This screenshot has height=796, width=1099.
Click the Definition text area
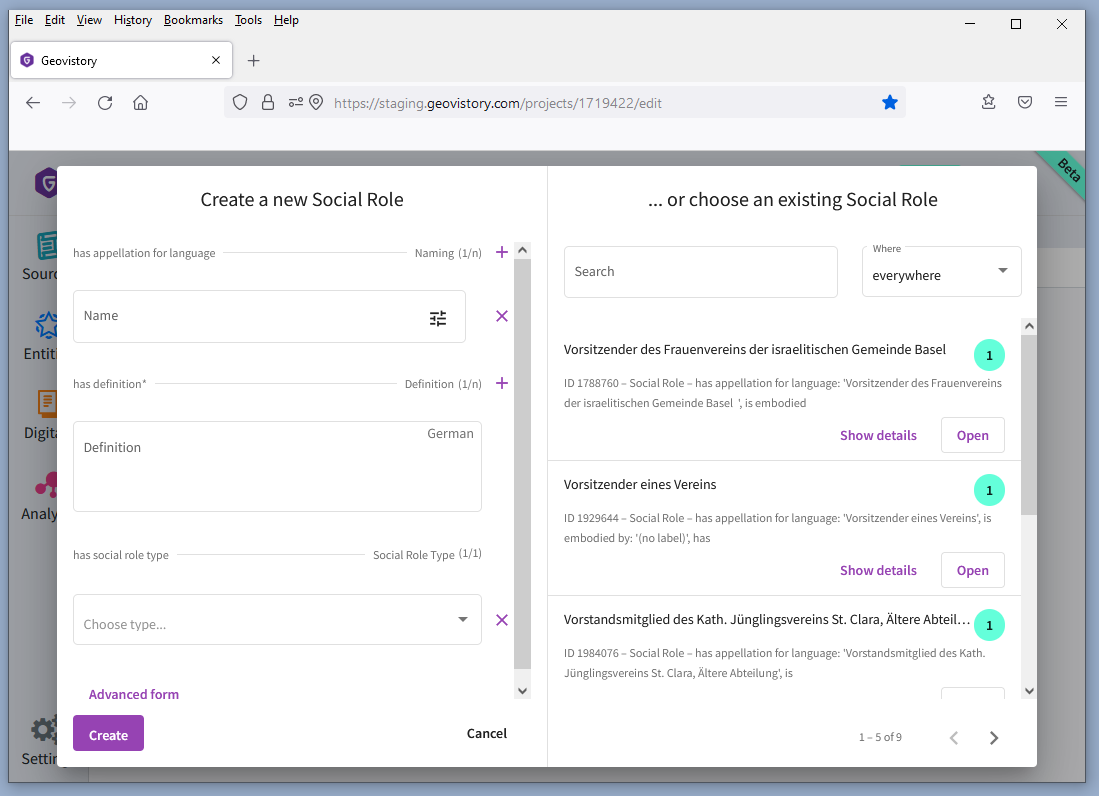[x=278, y=467]
